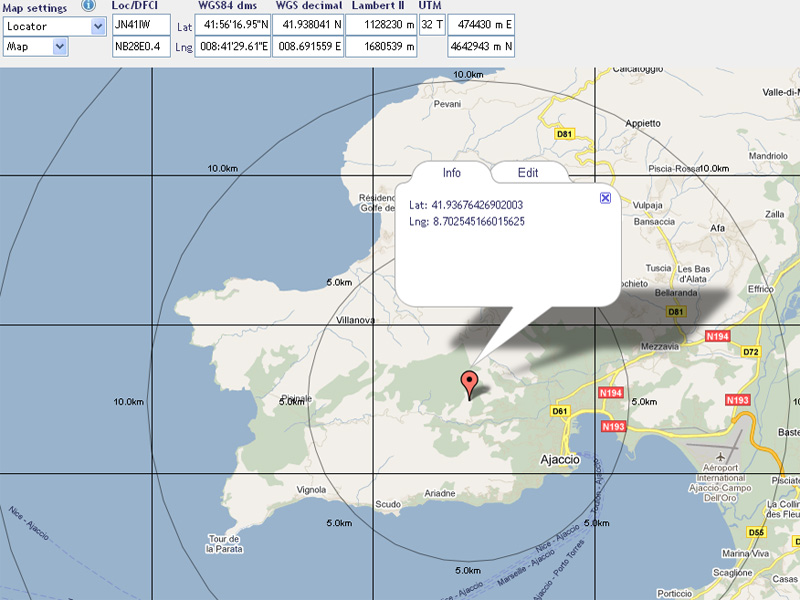This screenshot has width=800, height=600.
Task: Click the Zalla place label
Action: point(774,214)
